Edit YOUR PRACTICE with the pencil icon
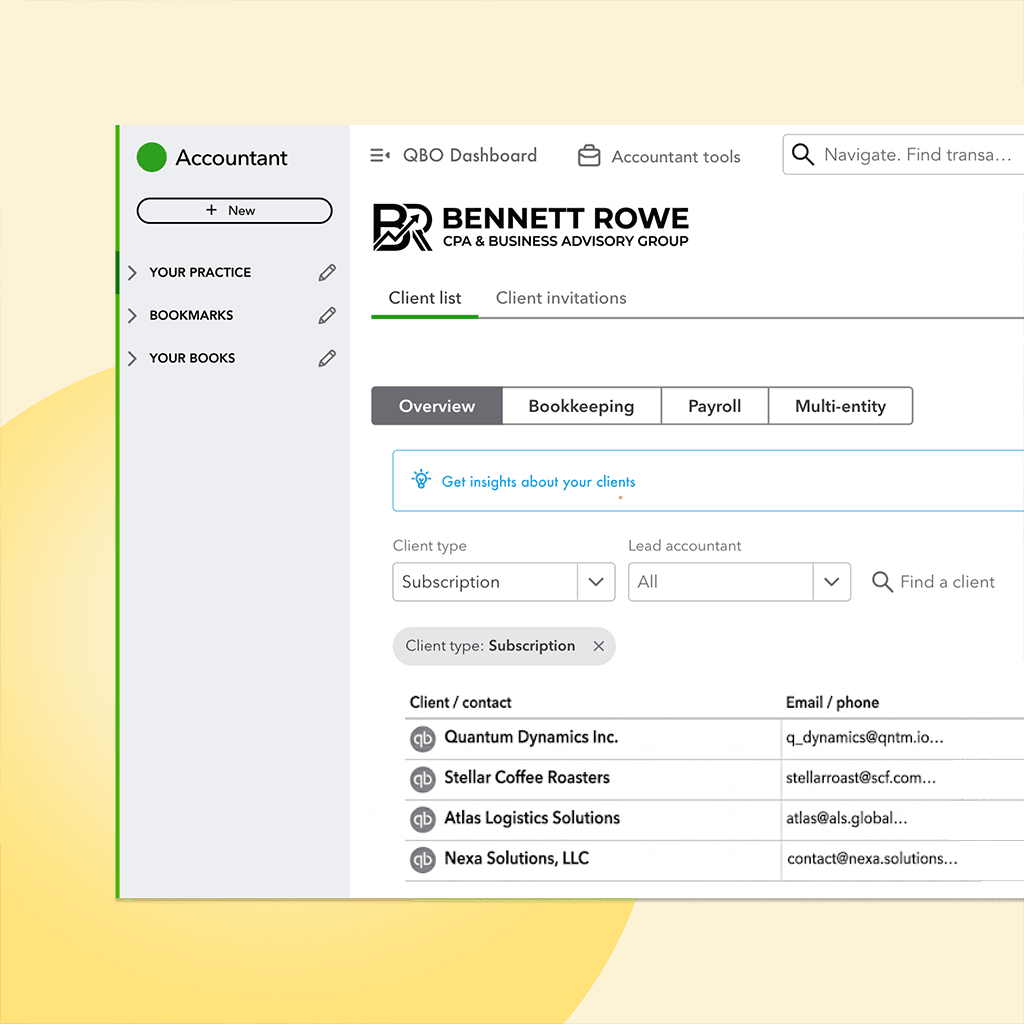This screenshot has width=1024, height=1024. (x=327, y=272)
